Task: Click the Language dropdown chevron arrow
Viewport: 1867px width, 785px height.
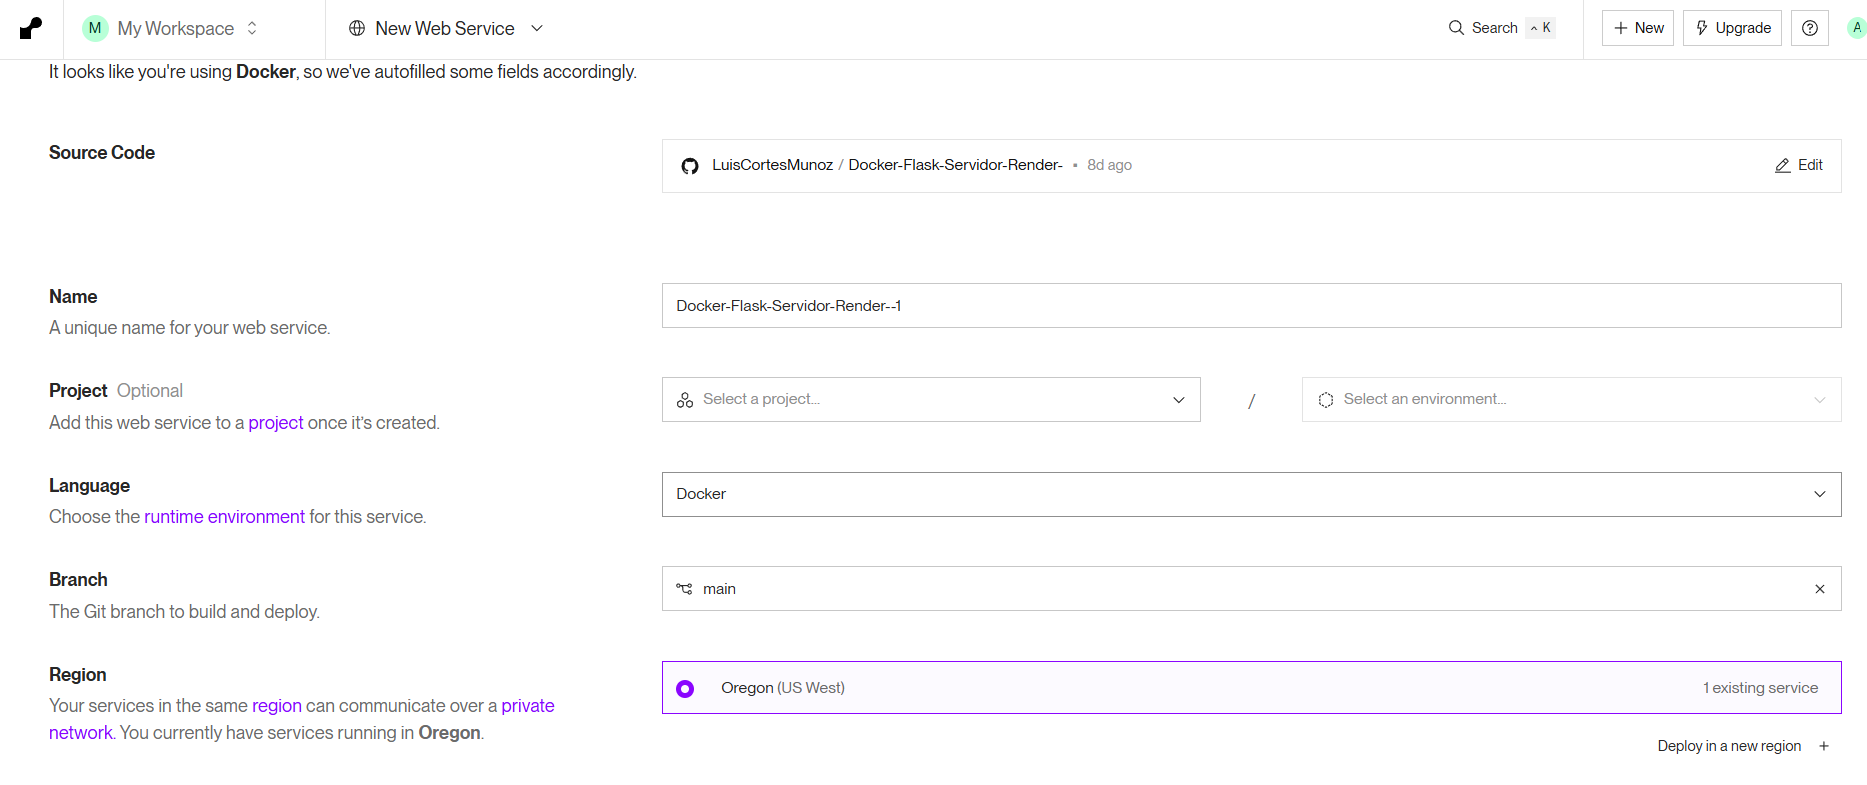Action: coord(1820,494)
